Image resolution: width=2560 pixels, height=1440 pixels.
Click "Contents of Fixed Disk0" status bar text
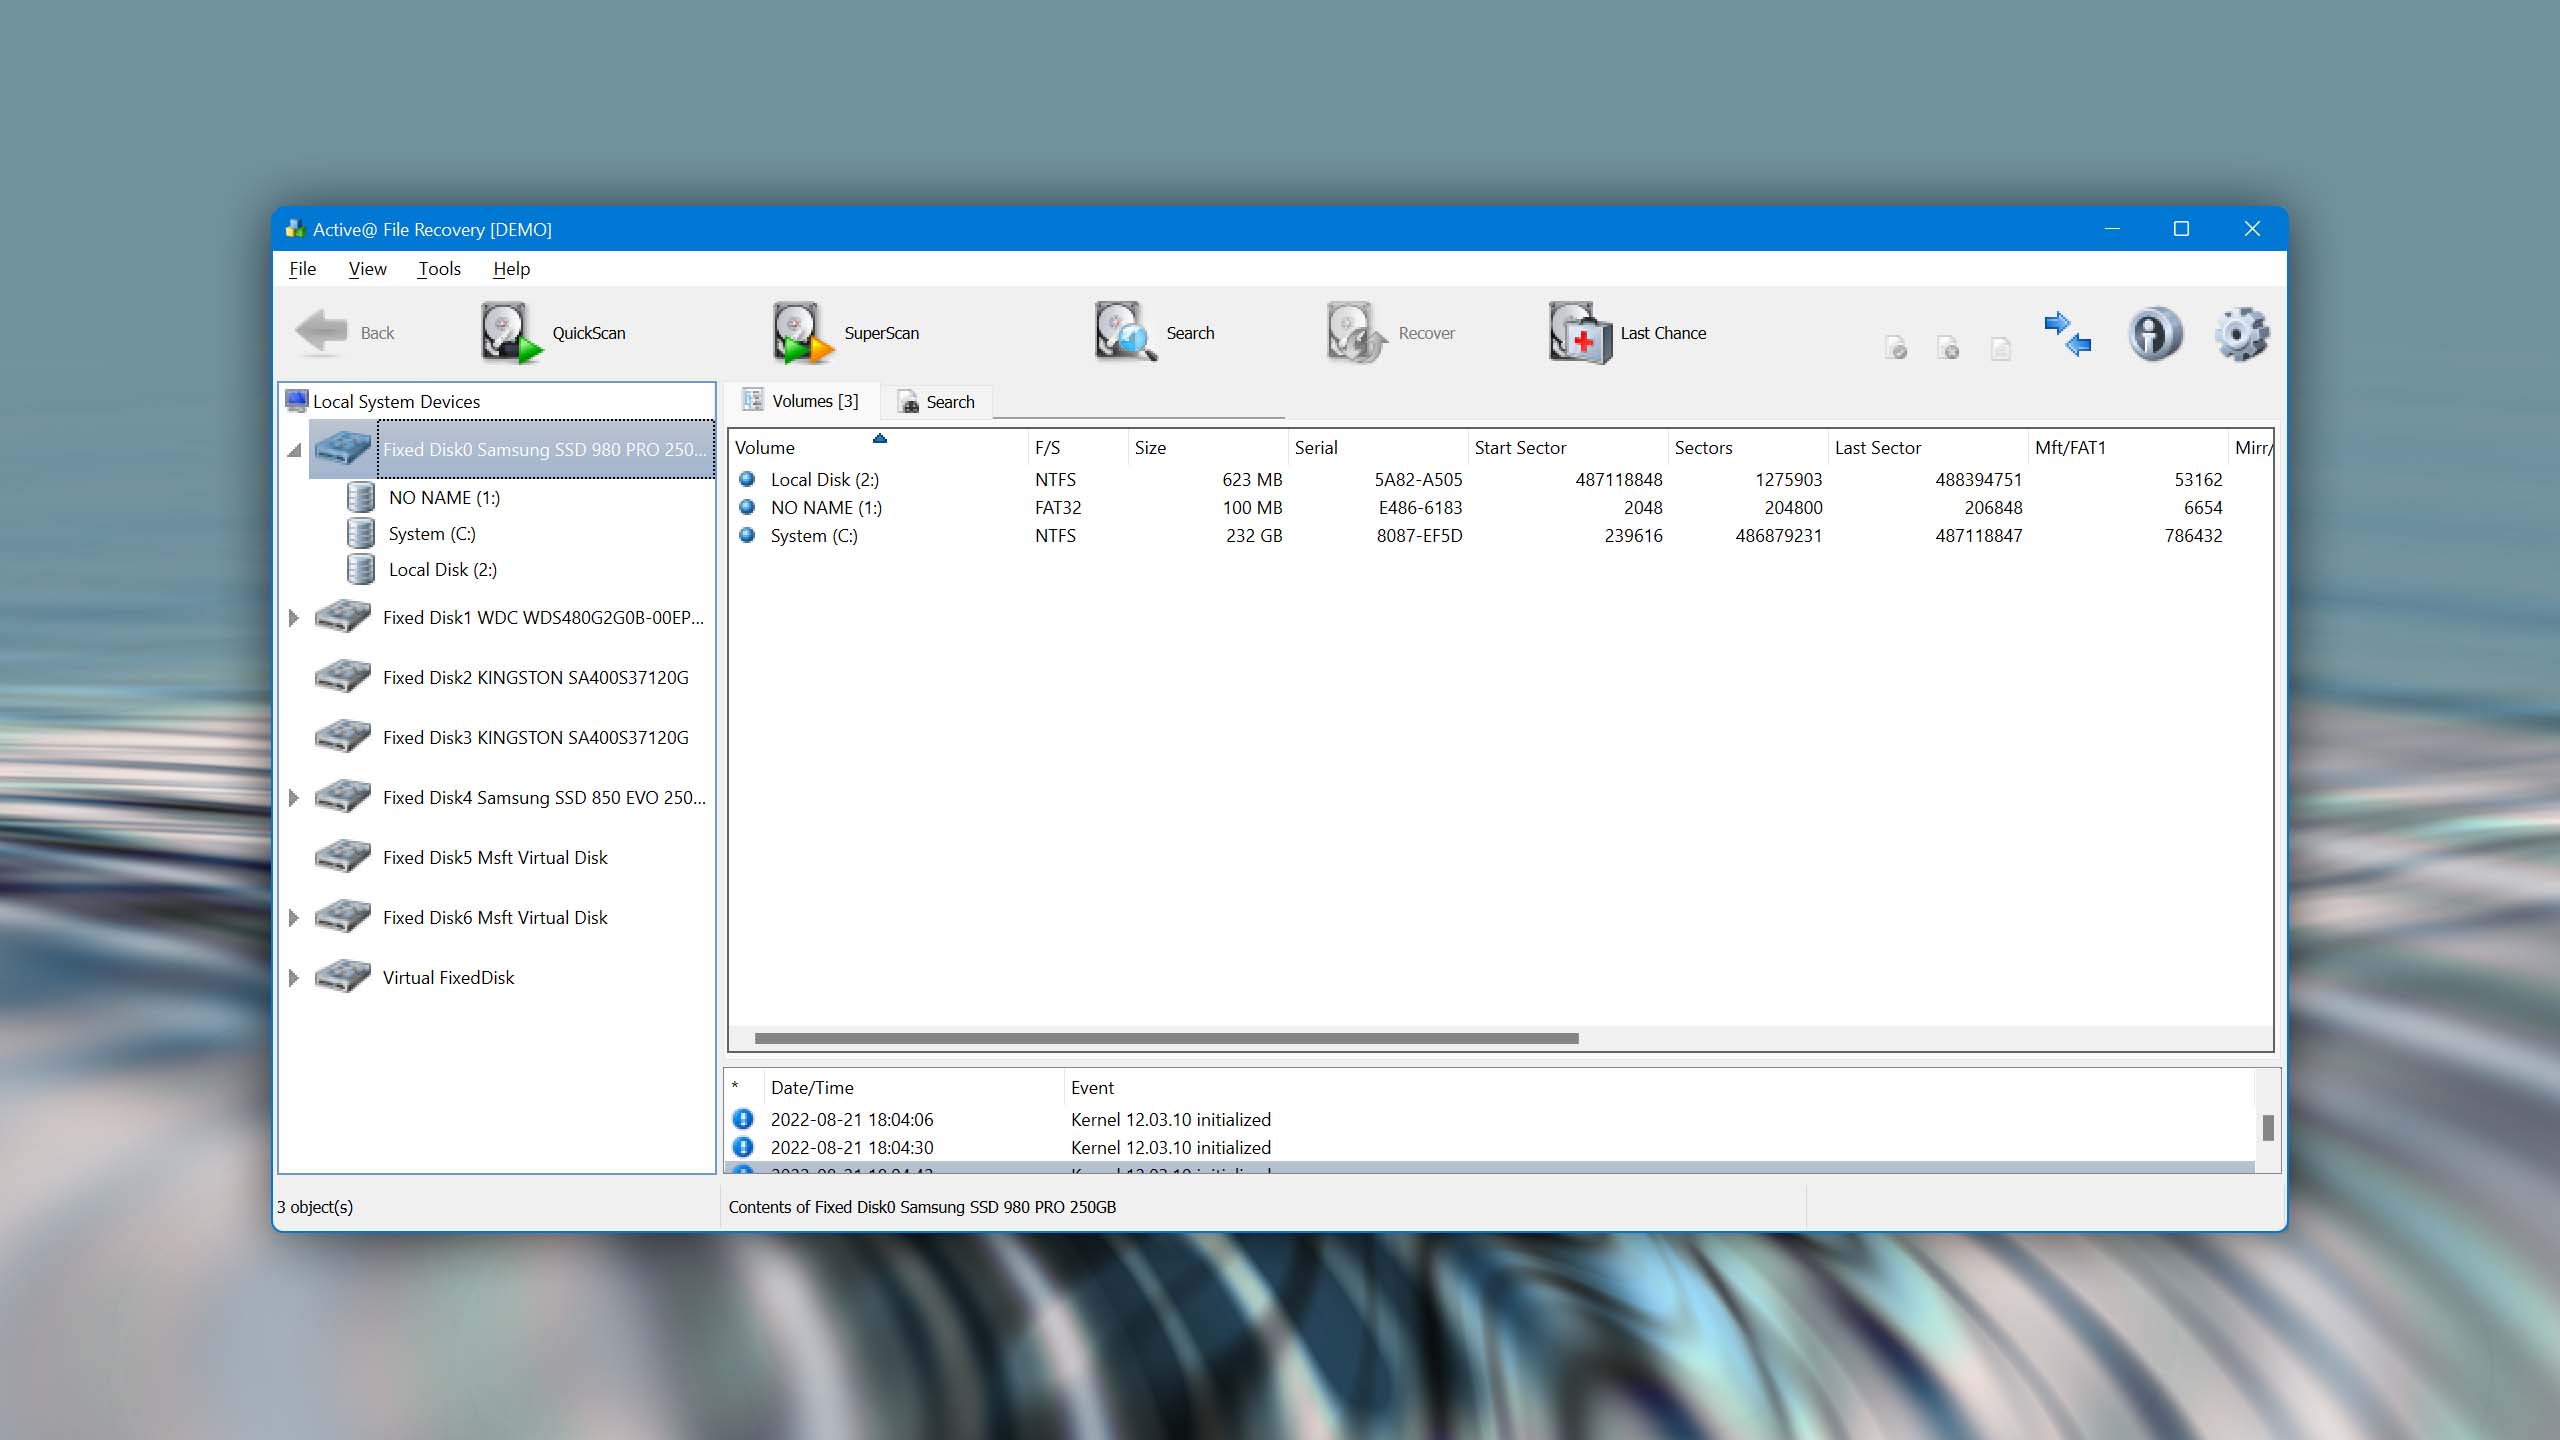pyautogui.click(x=922, y=1207)
